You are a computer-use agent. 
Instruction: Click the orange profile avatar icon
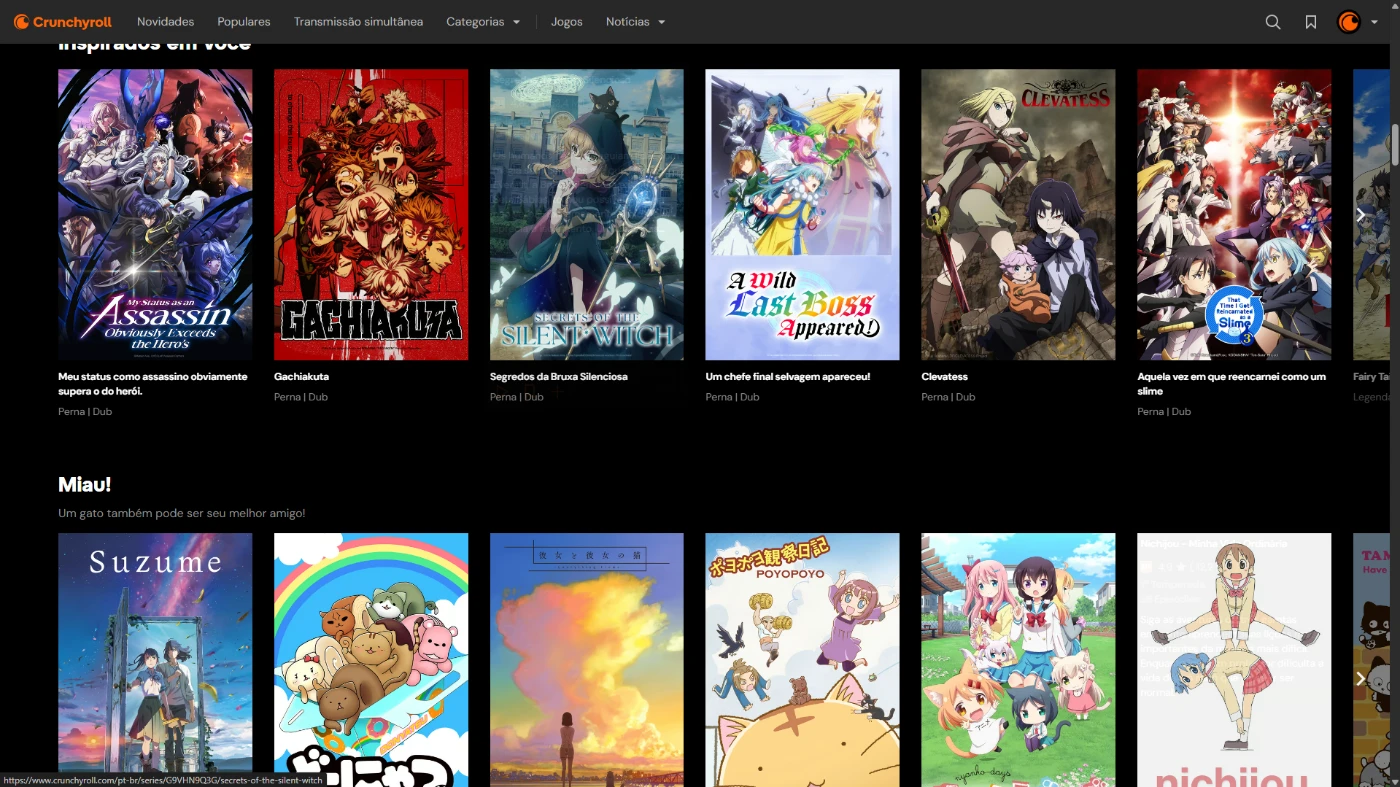click(x=1349, y=22)
